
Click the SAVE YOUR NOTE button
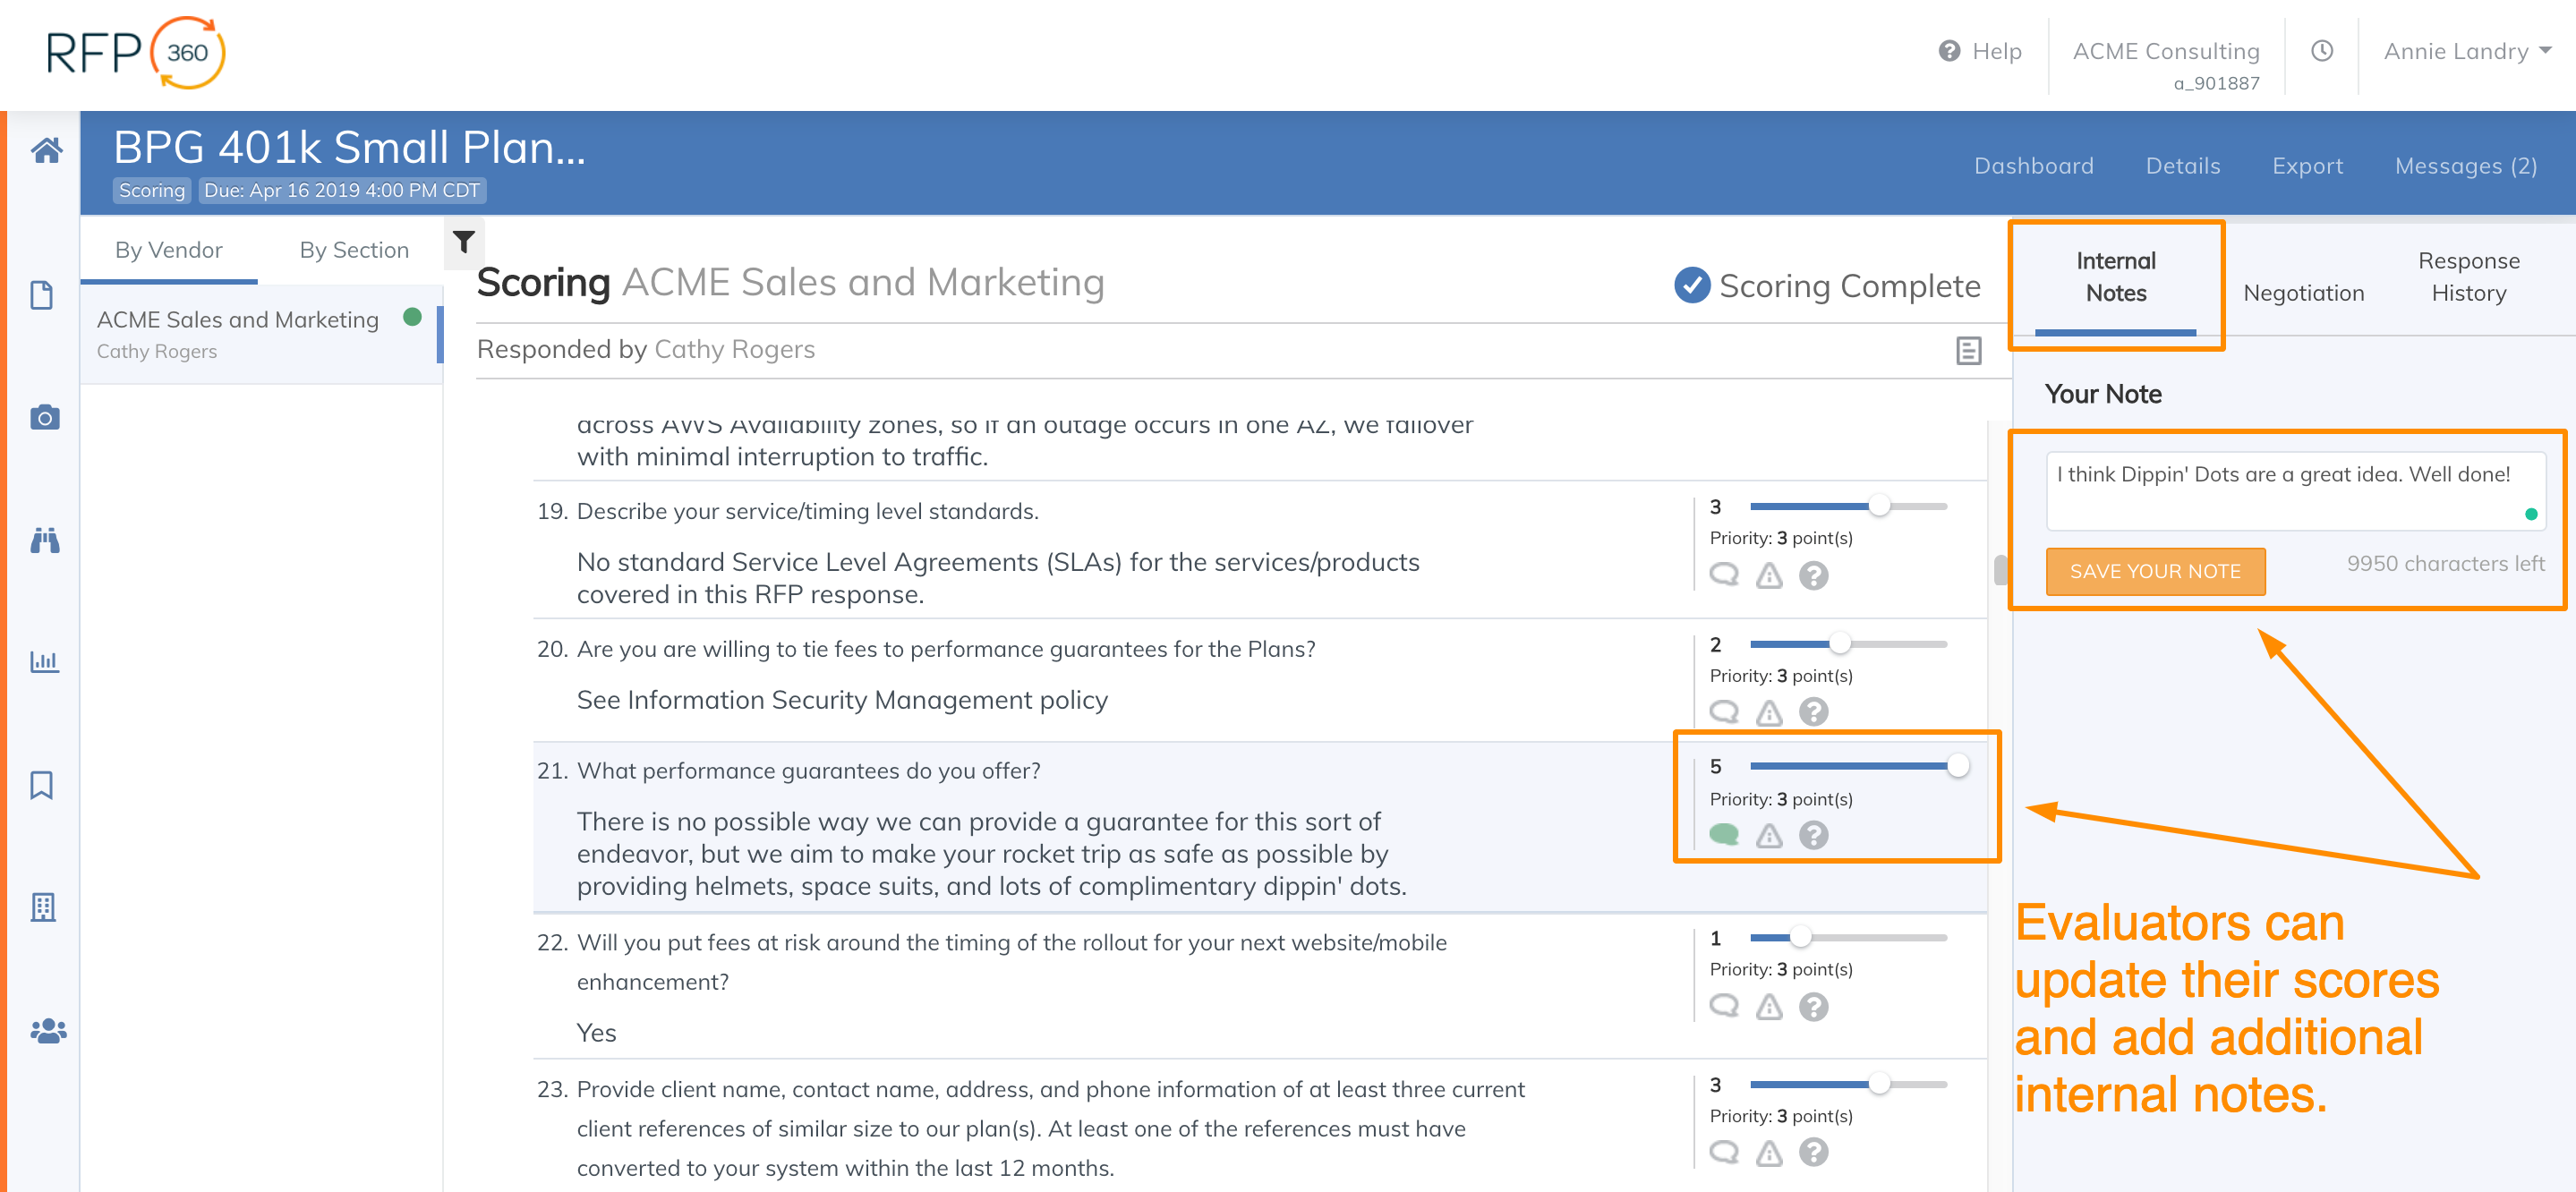click(x=2155, y=571)
